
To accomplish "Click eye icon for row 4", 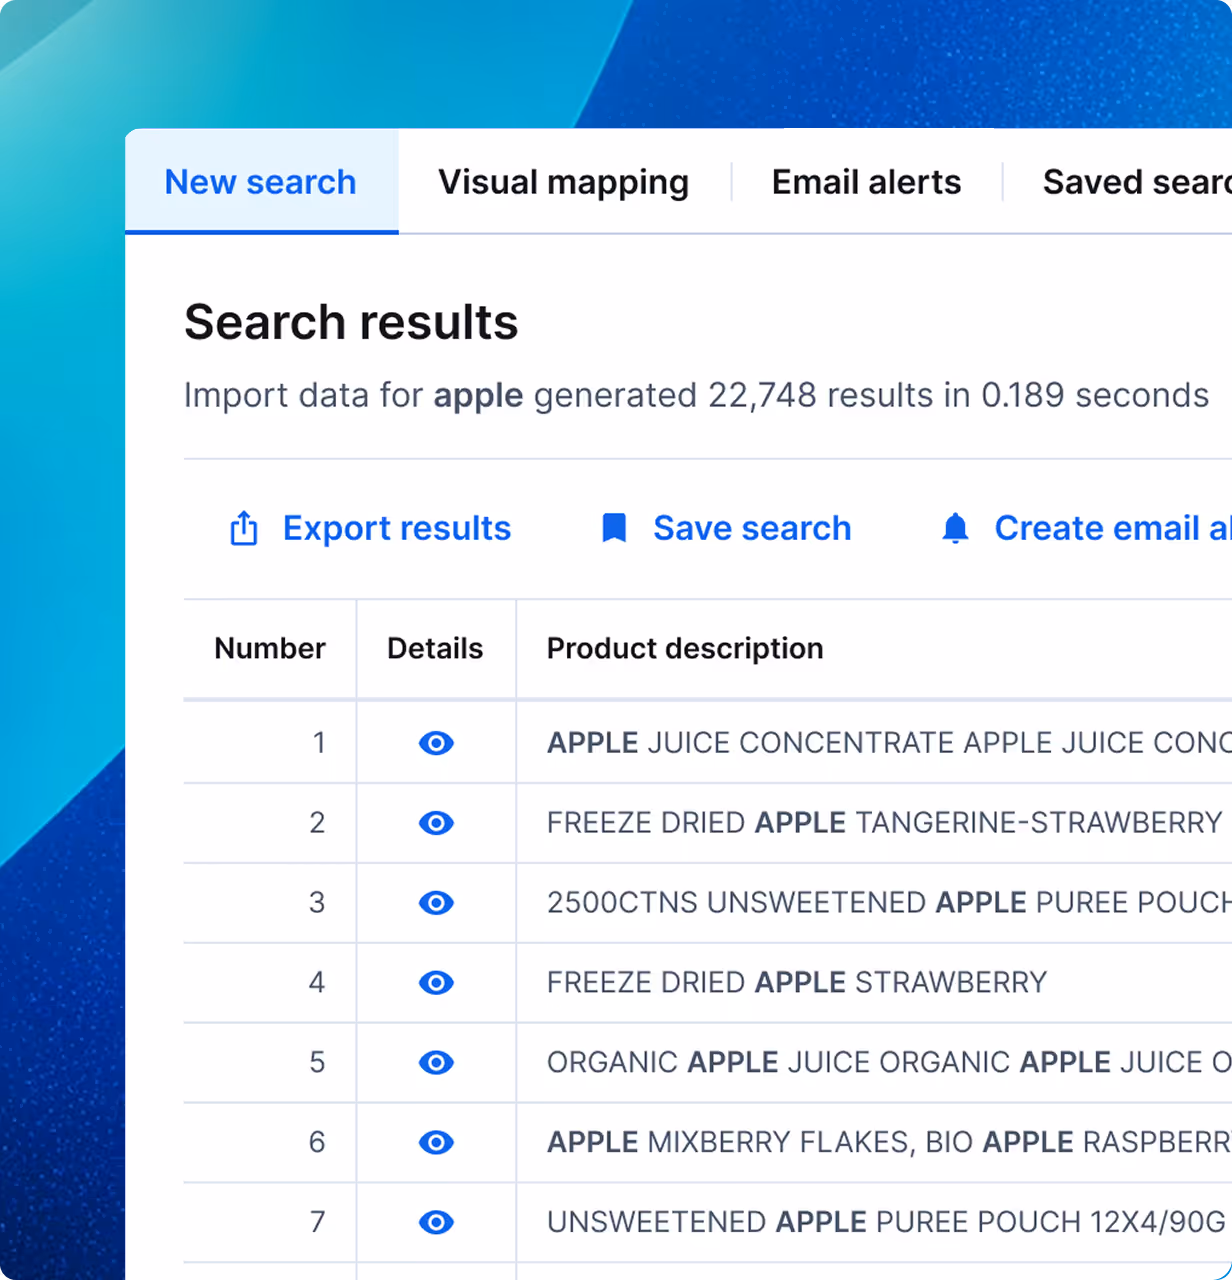I will click(x=436, y=983).
